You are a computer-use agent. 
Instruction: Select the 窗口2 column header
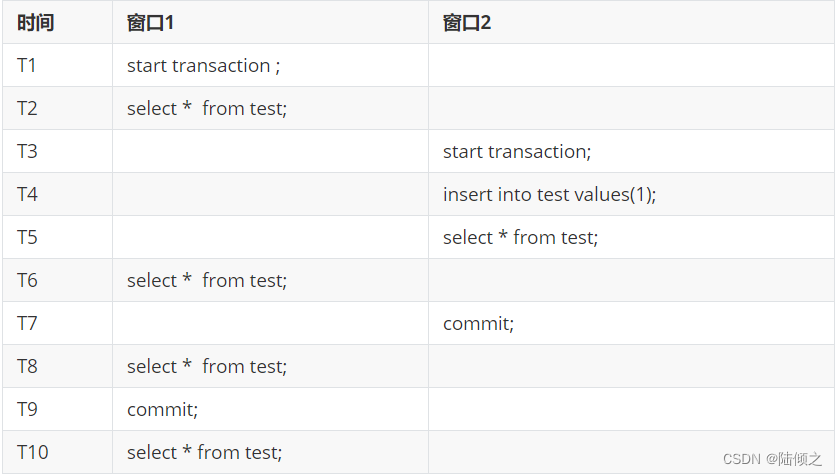coord(467,23)
